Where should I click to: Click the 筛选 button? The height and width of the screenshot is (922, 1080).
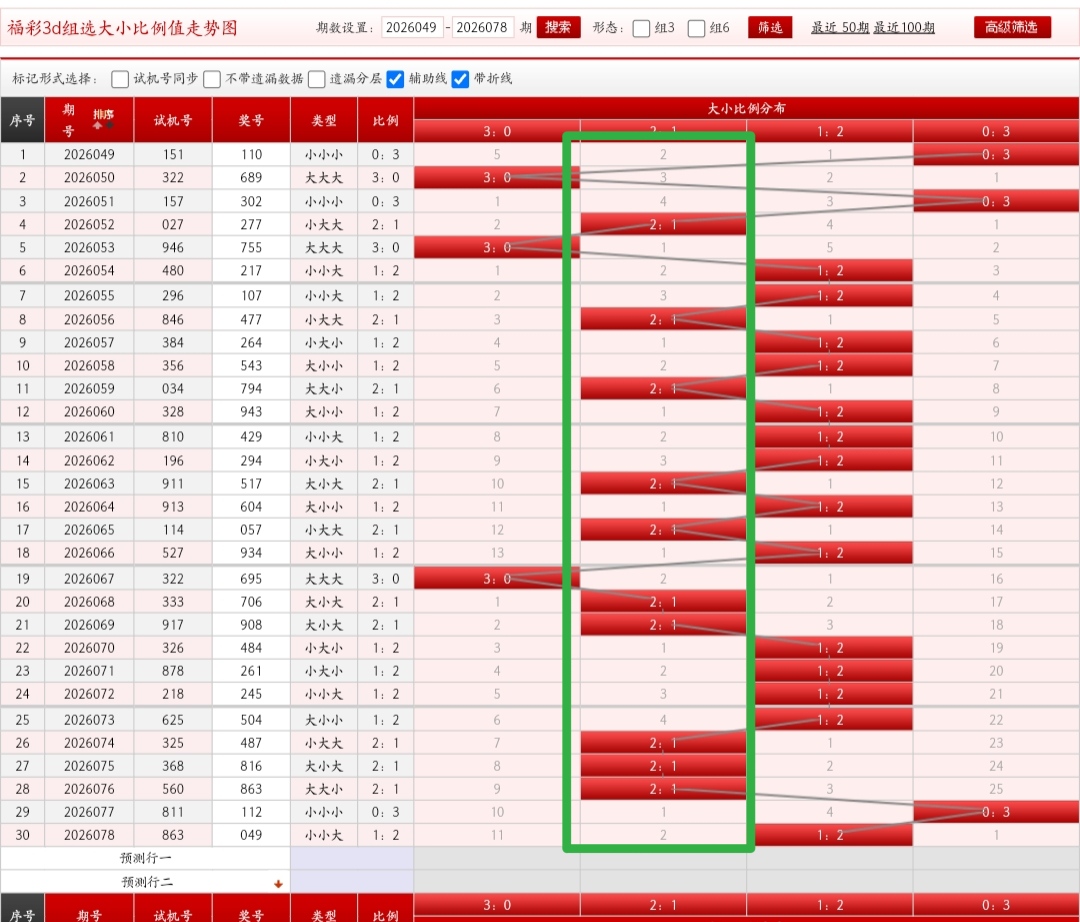coord(770,27)
